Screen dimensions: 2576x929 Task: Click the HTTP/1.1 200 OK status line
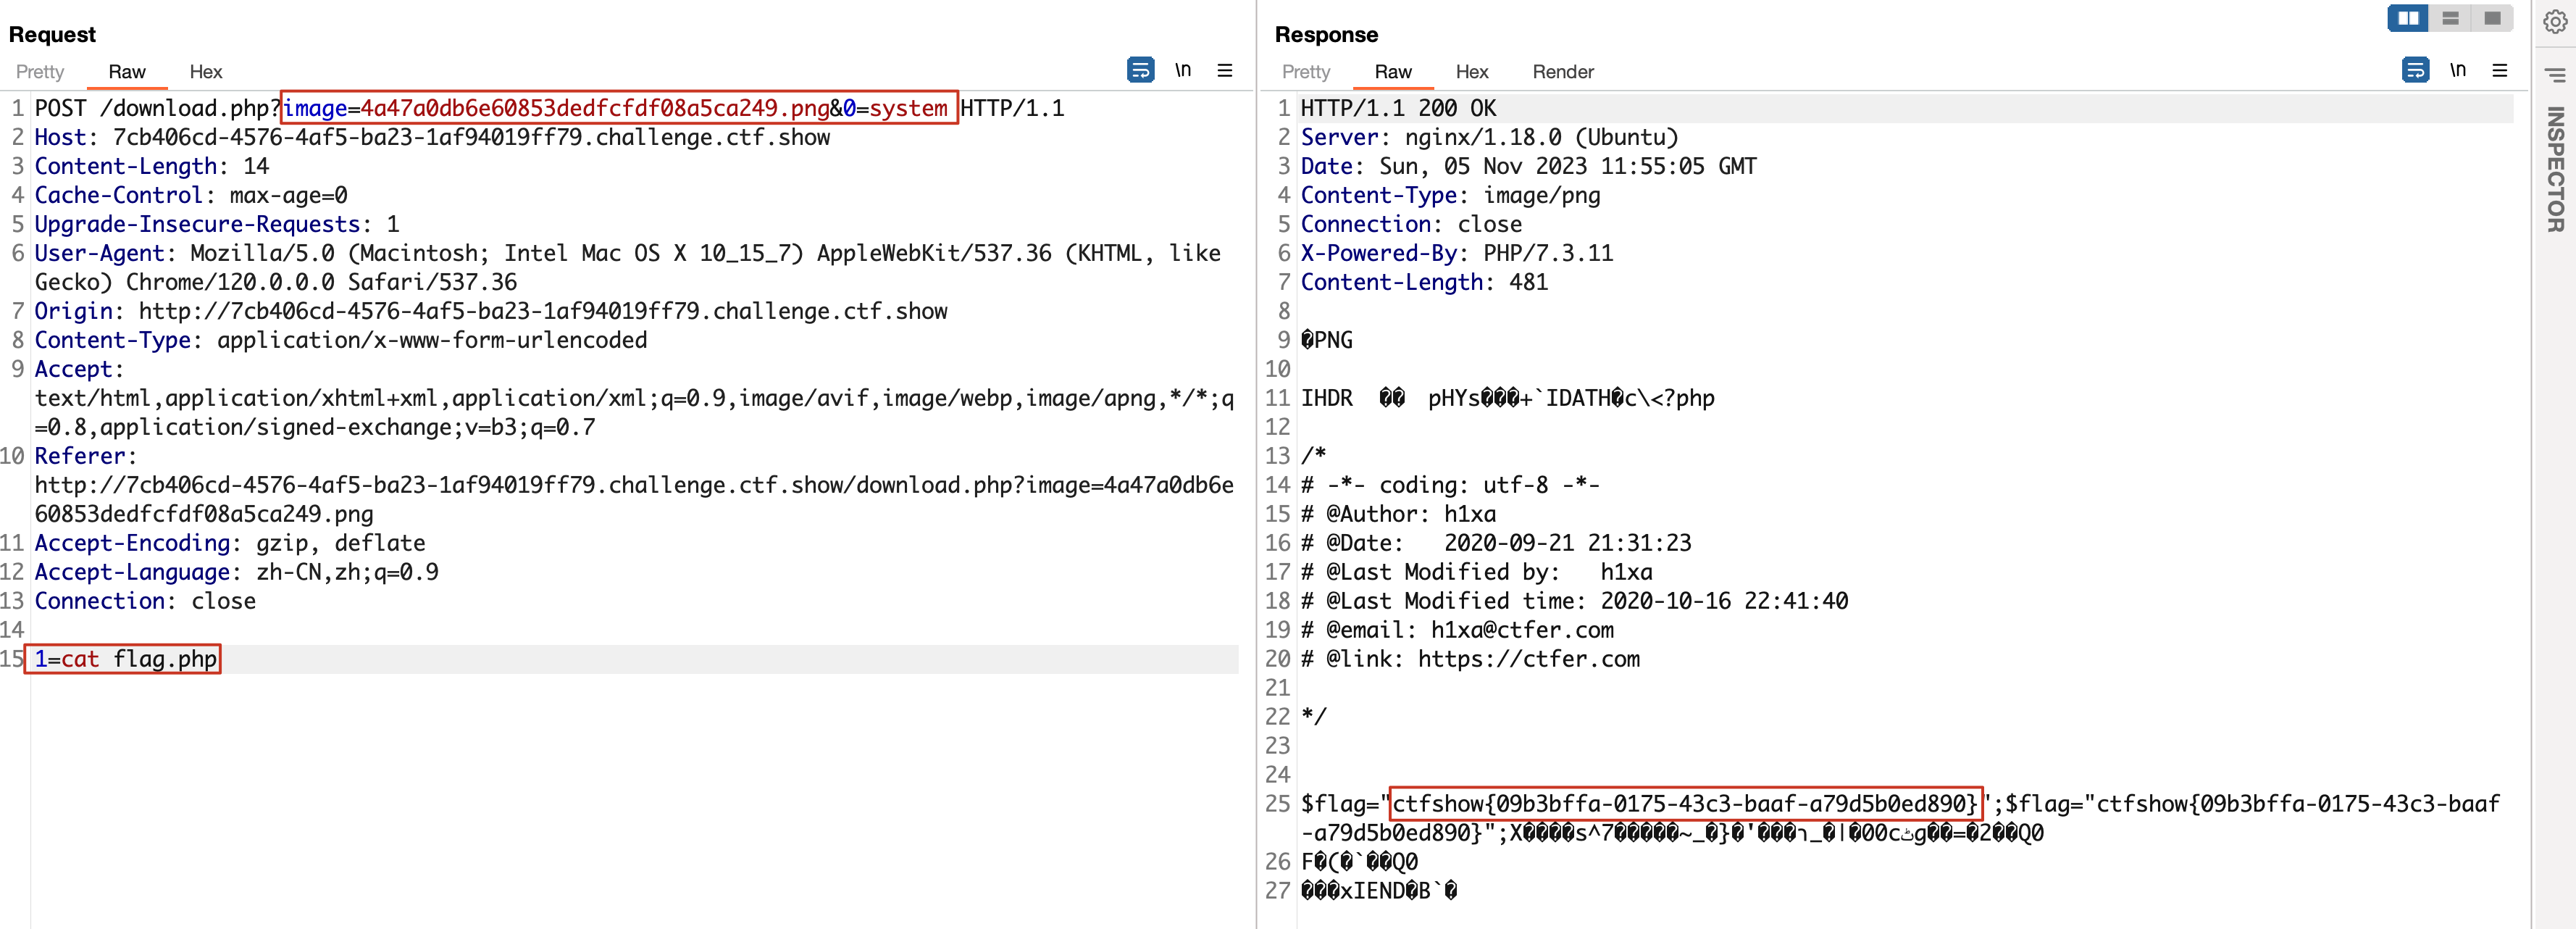click(1398, 108)
